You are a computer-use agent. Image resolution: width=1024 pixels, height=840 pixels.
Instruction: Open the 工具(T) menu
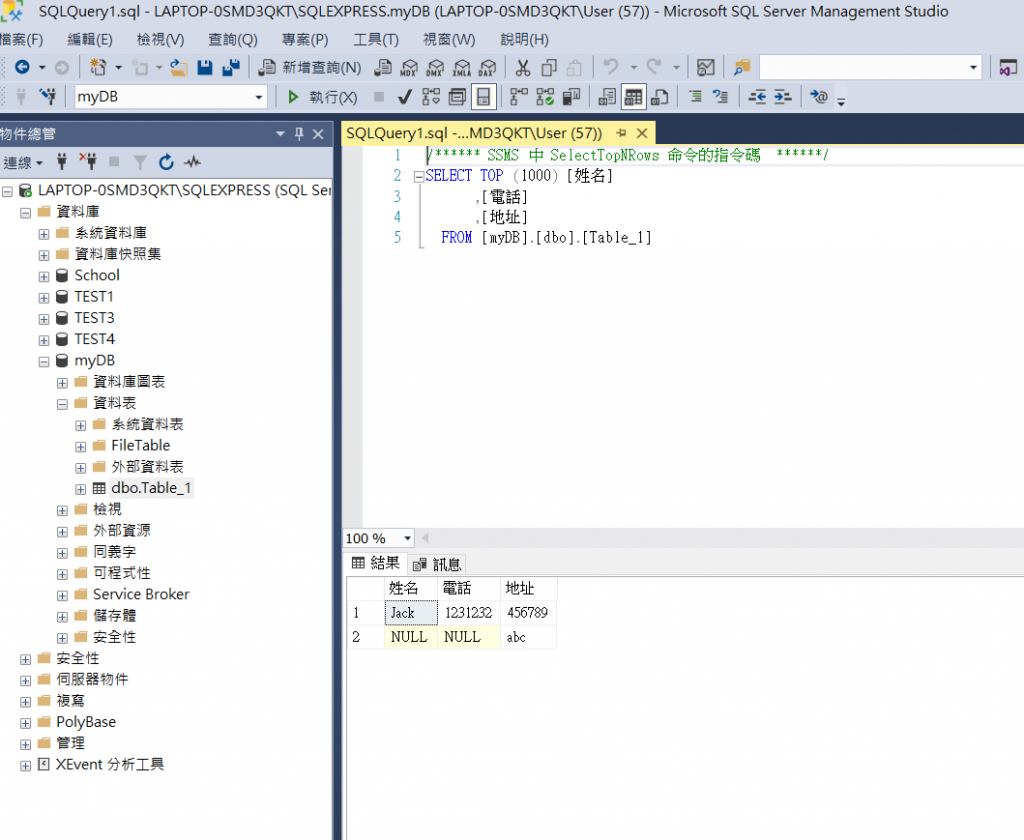(x=376, y=40)
